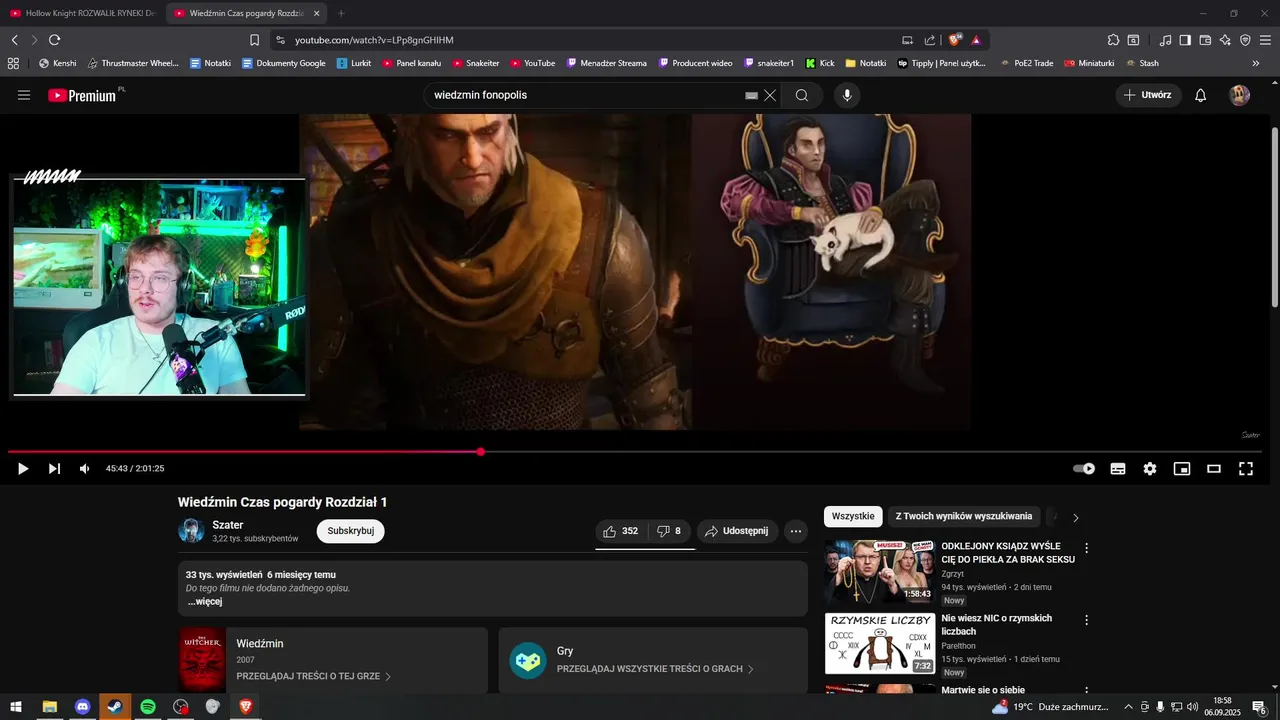This screenshot has height=720, width=1280.
Task: Open Windows system volume control
Action: pyautogui.click(x=1192, y=707)
